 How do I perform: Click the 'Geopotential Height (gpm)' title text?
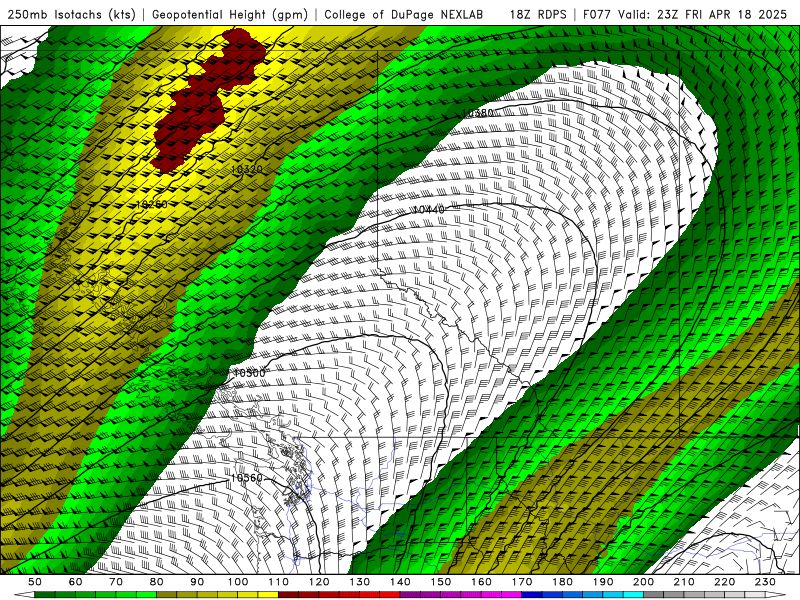click(230, 14)
